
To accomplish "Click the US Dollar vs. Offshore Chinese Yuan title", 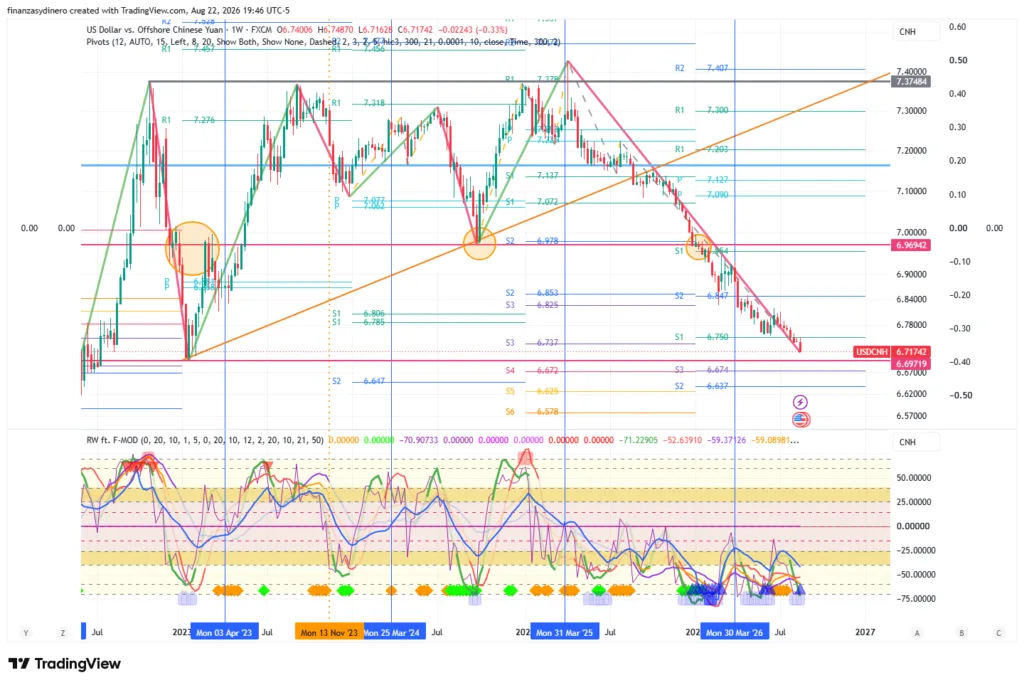I will [155, 29].
